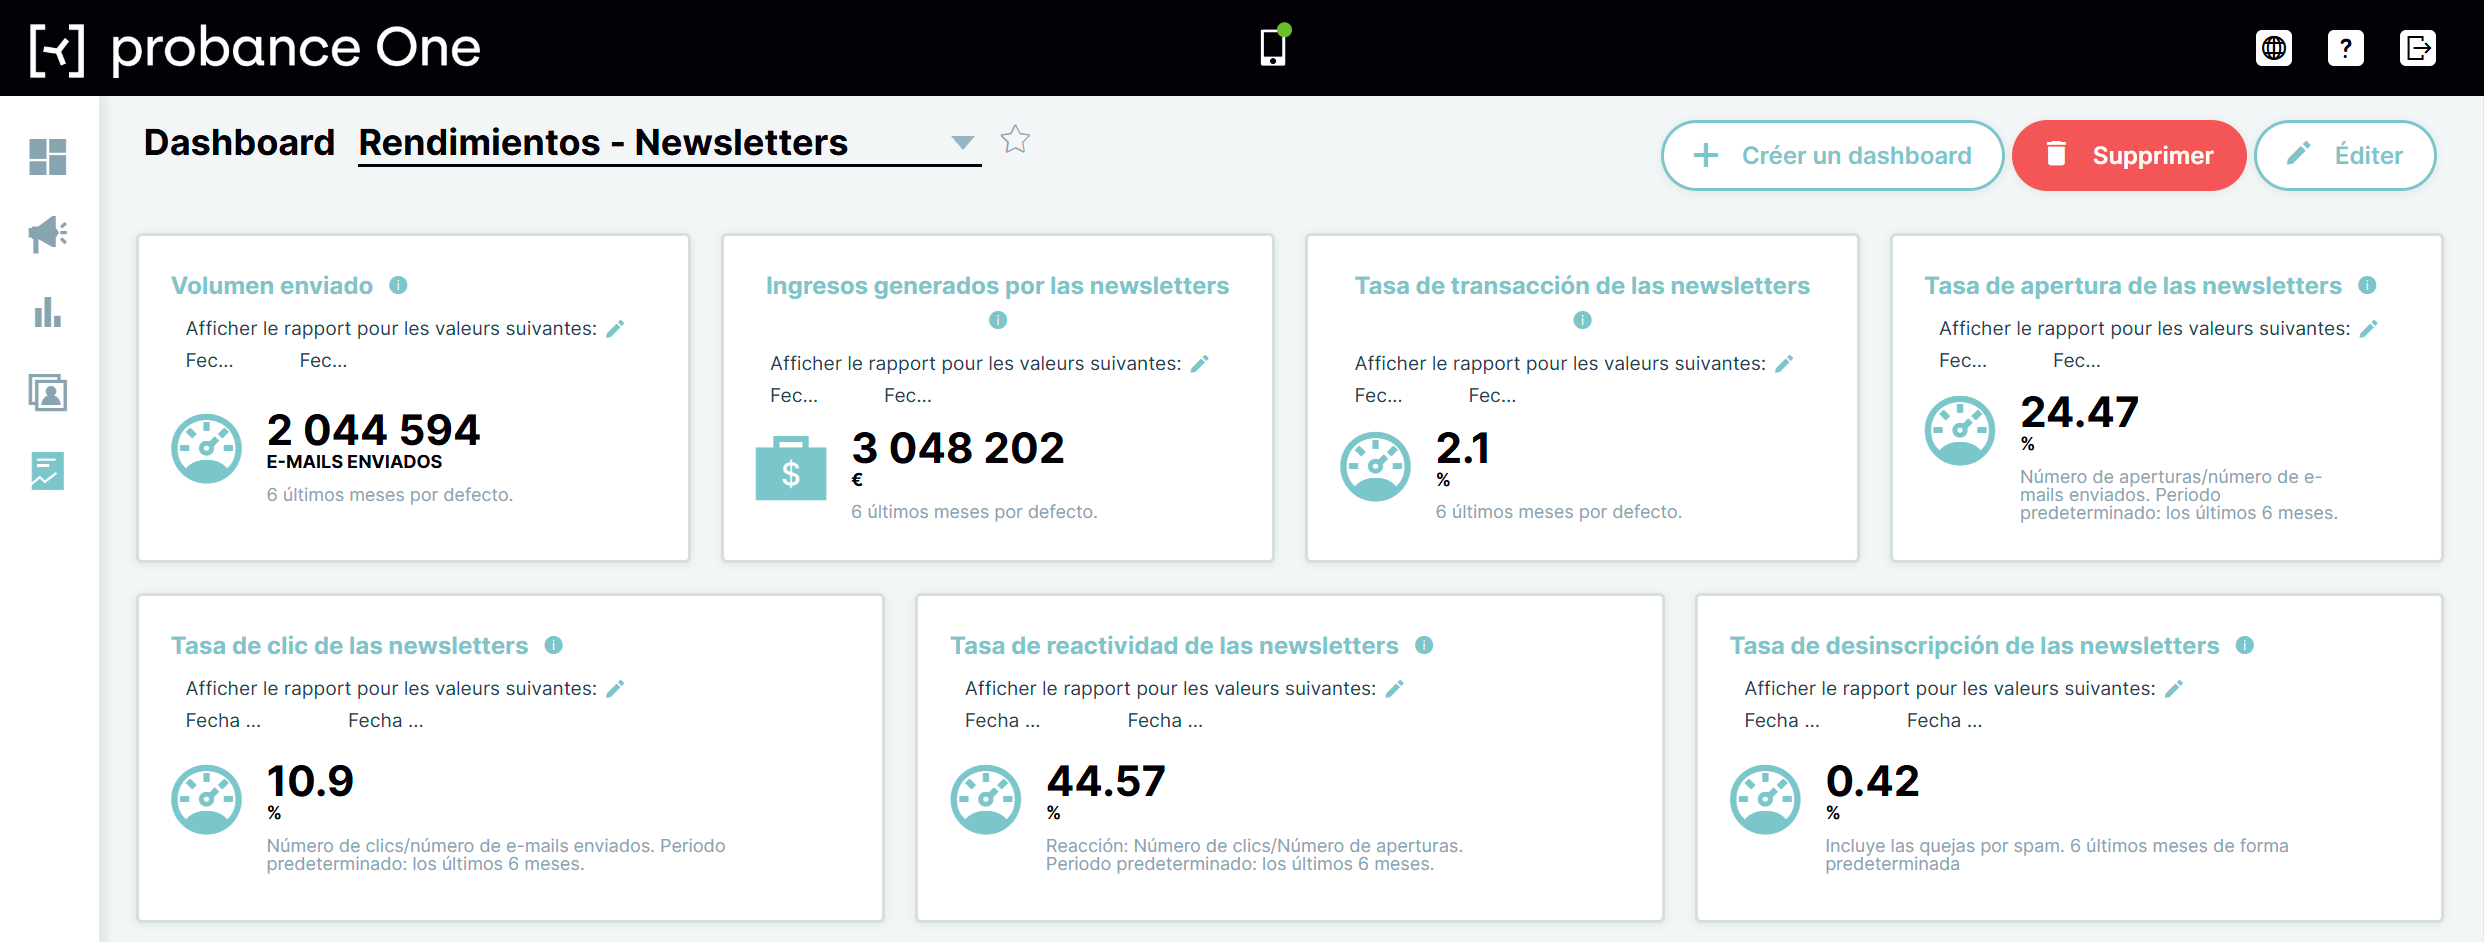Show info for Tasa de desinscripción
This screenshot has width=2484, height=942.
(x=2245, y=645)
